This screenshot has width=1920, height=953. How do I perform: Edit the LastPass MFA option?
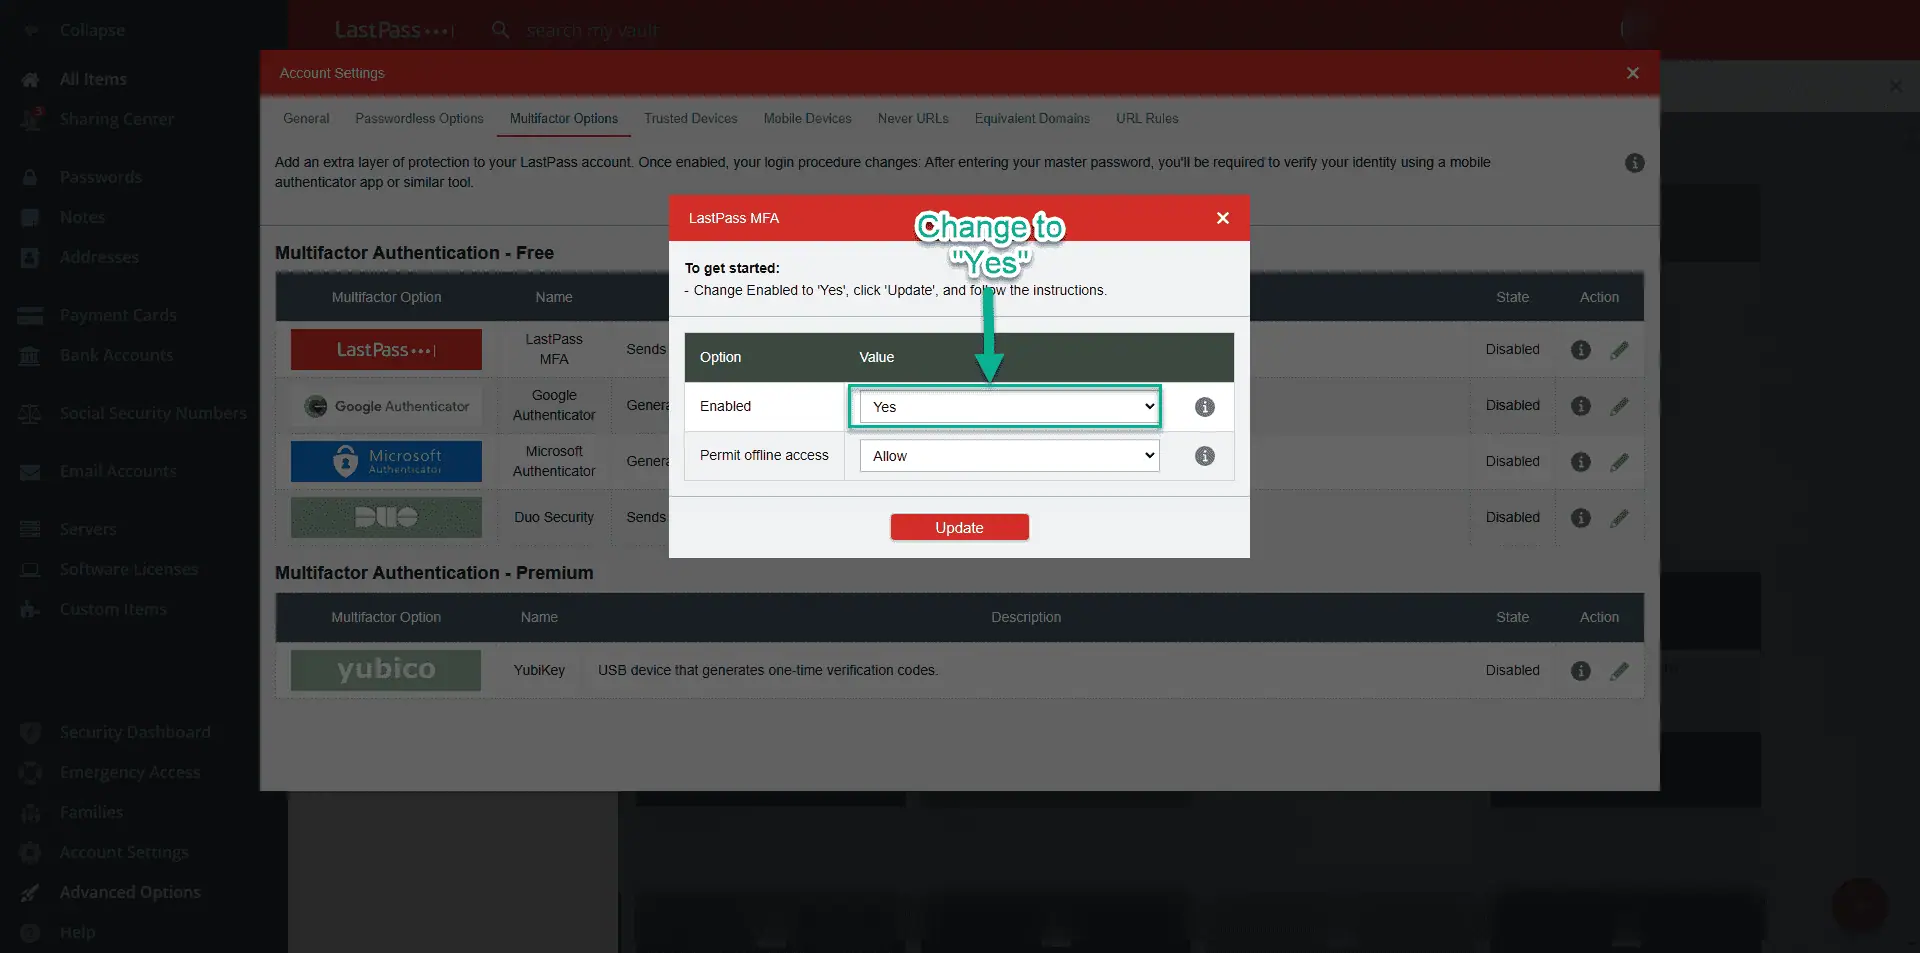point(1619,350)
